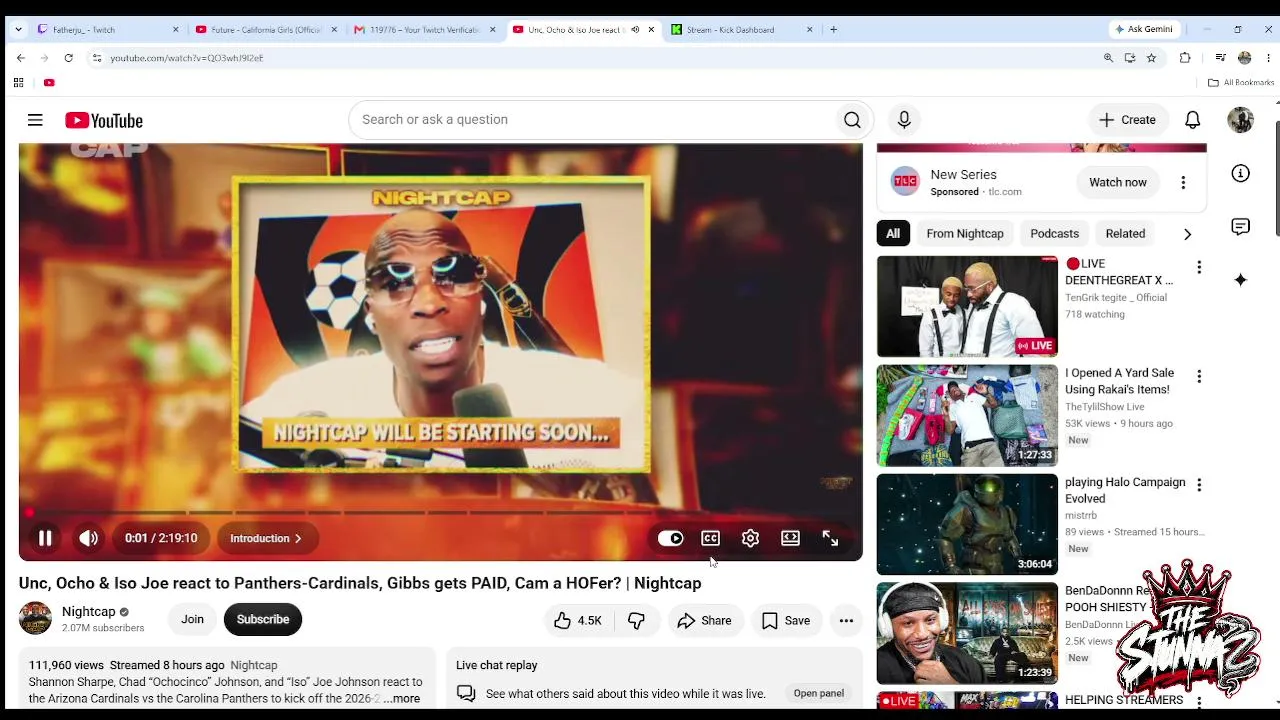1280x720 pixels.
Task: Show more filter chips with the arrow
Action: tap(1187, 234)
